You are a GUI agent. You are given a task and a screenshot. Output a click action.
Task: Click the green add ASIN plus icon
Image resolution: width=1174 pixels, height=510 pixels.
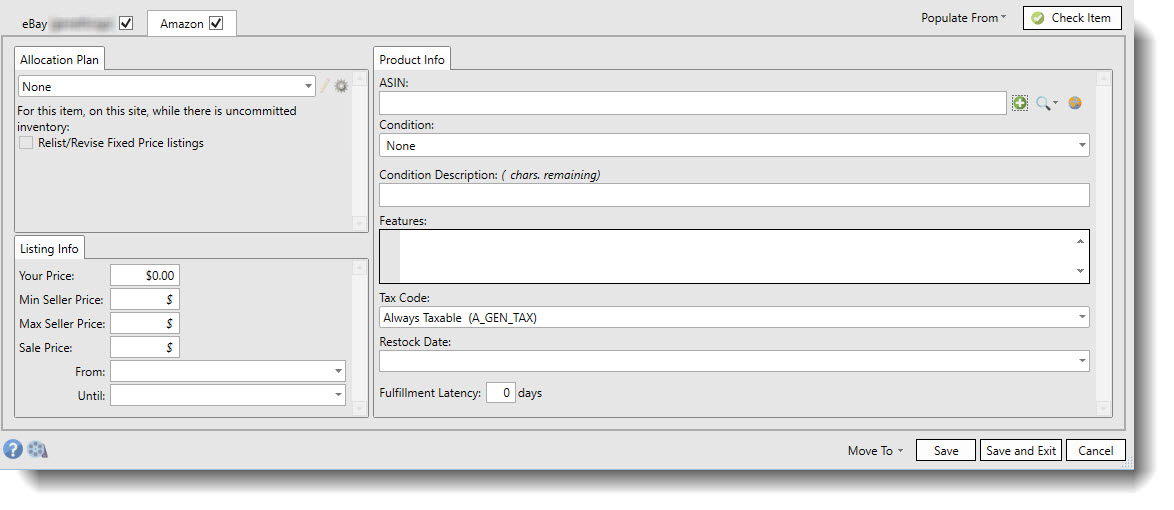click(x=1019, y=103)
